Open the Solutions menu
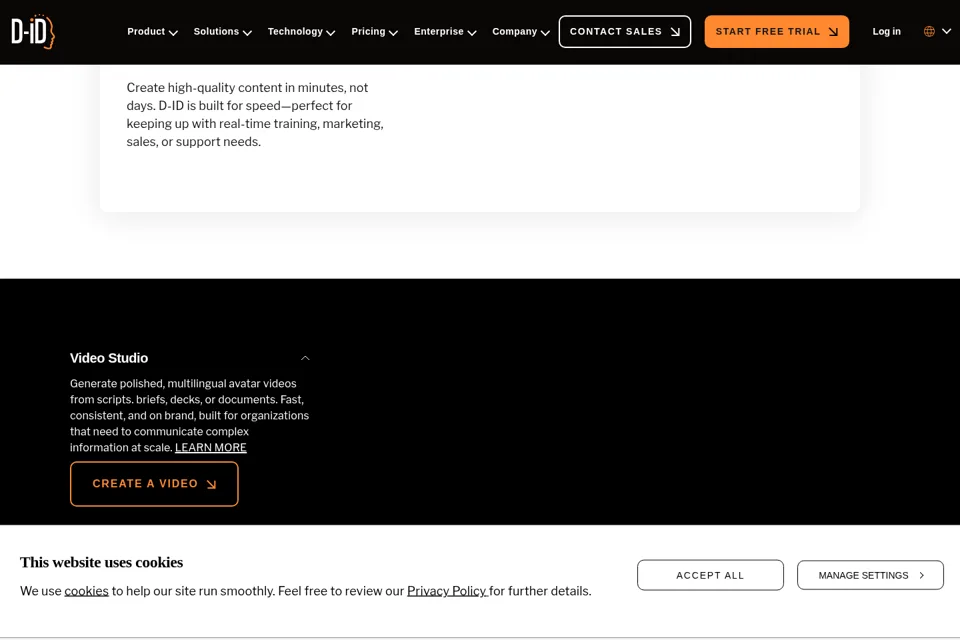 222,31
